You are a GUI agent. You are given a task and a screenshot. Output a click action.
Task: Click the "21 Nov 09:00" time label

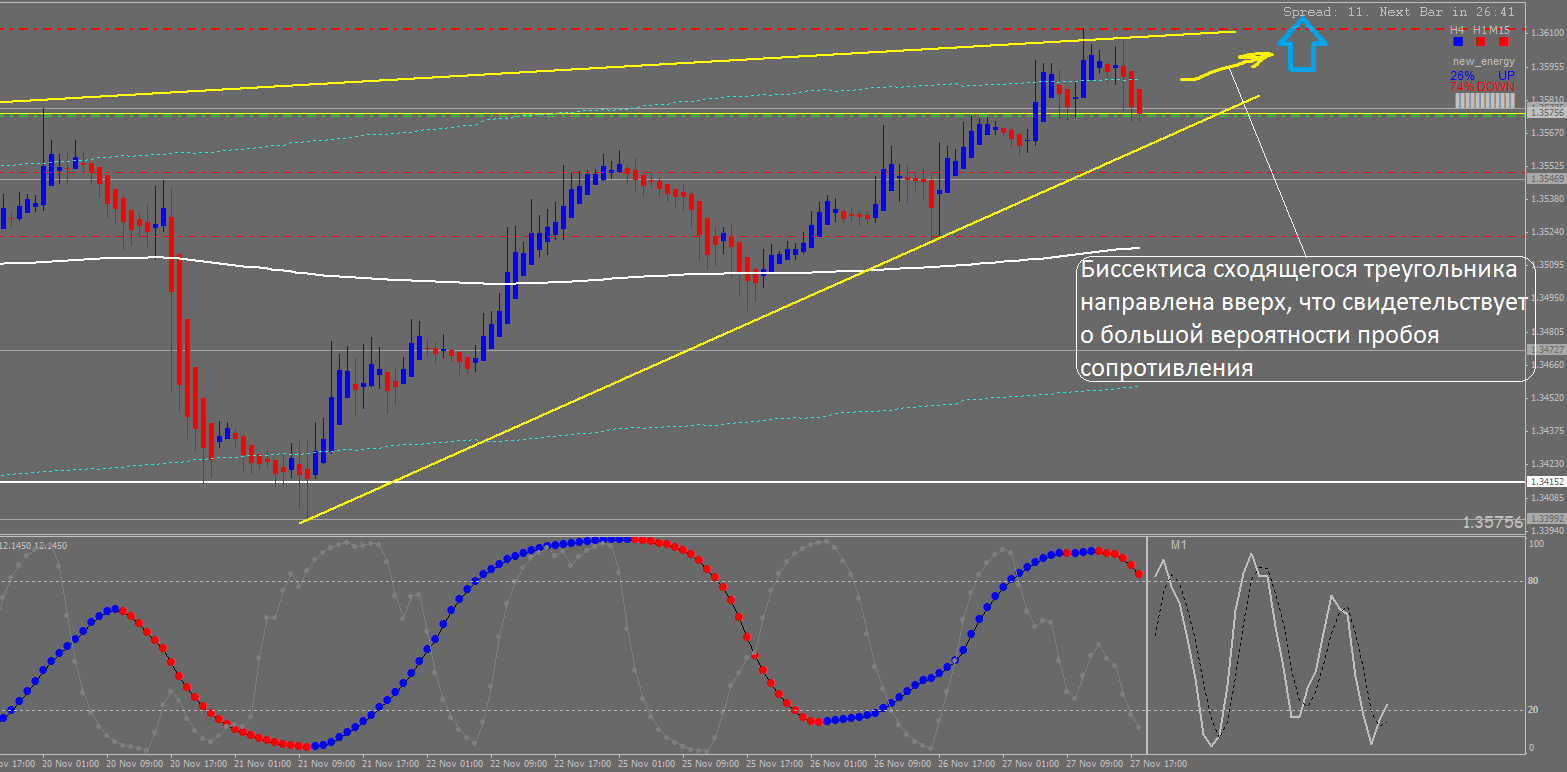327,764
